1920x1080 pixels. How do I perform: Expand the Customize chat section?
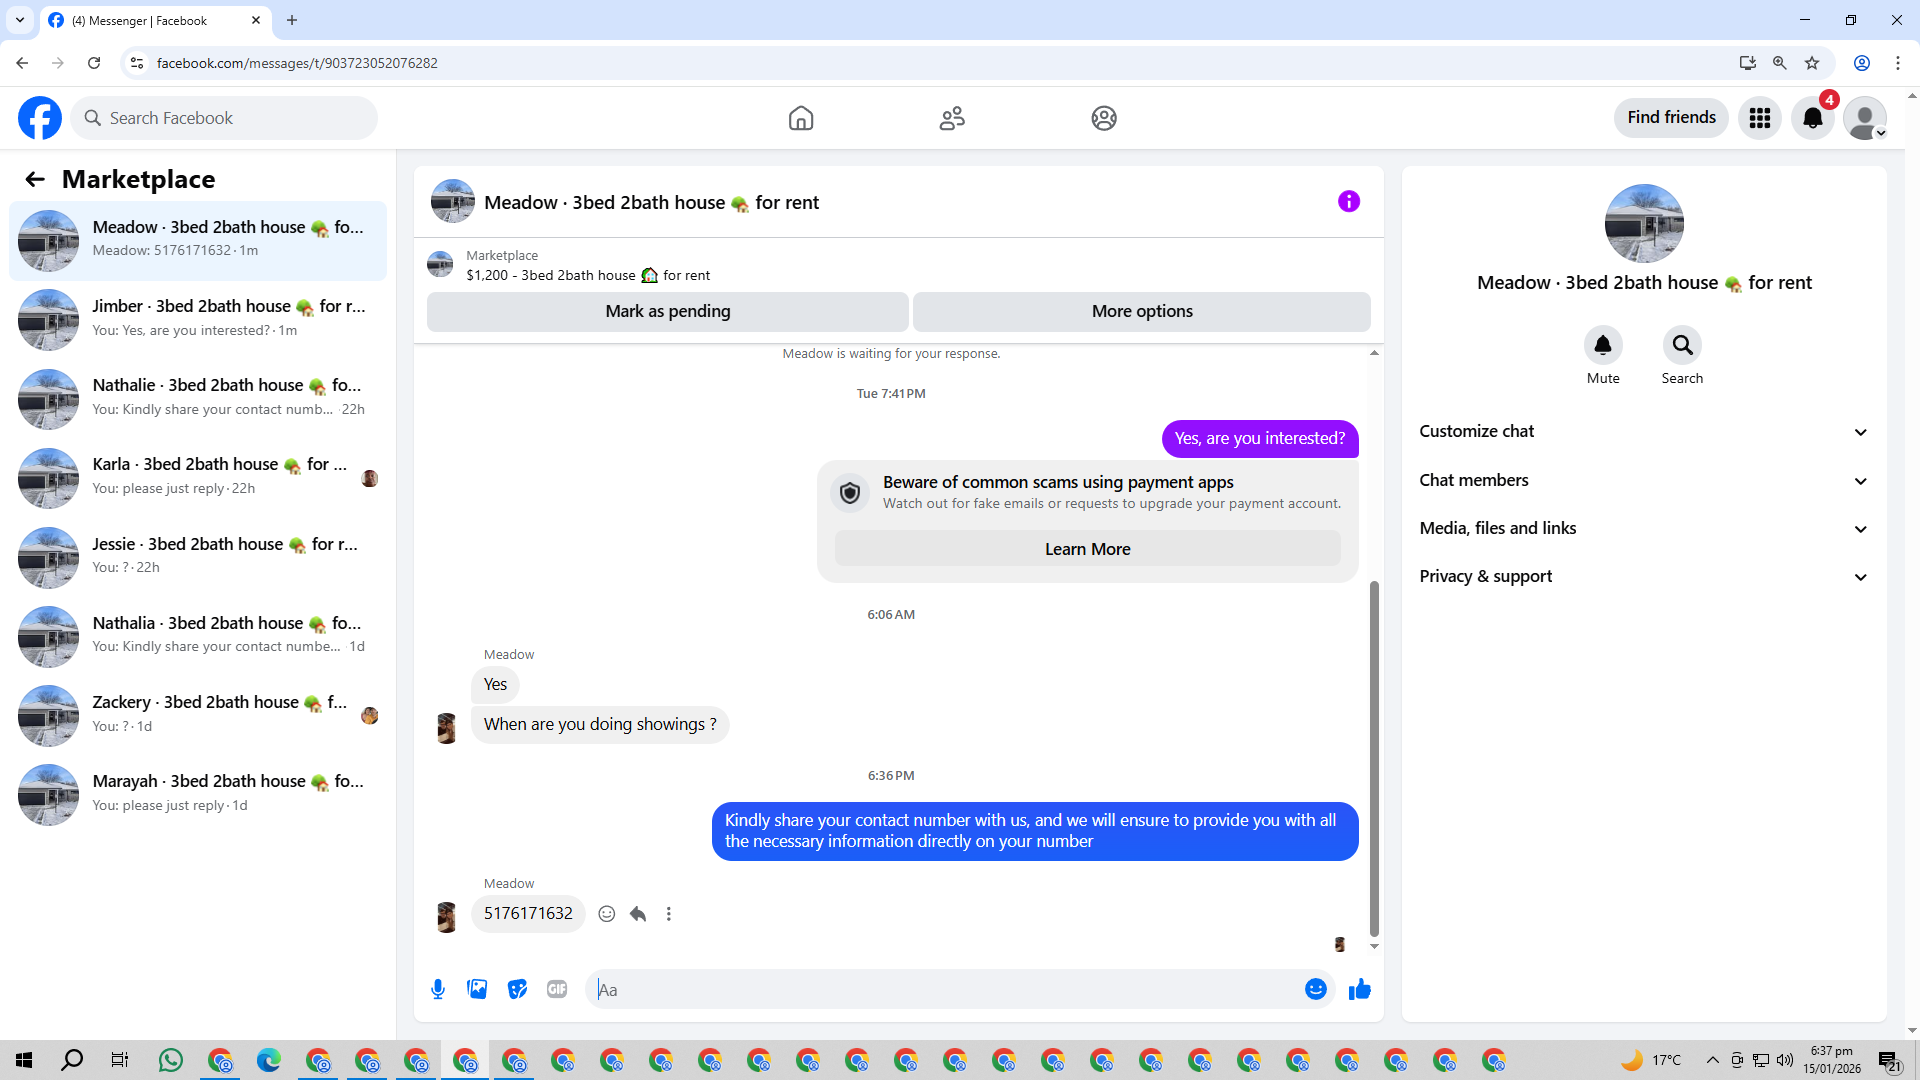point(1643,431)
